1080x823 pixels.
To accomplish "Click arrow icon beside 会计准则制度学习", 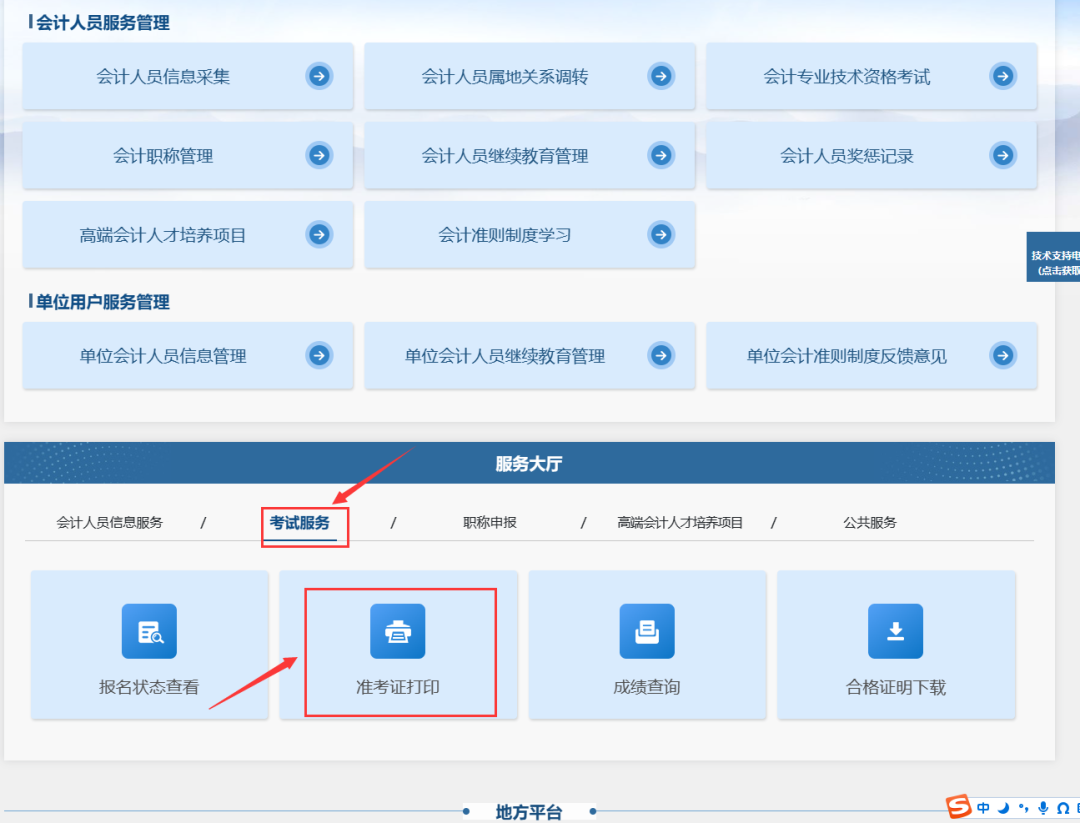I will click(x=661, y=234).
